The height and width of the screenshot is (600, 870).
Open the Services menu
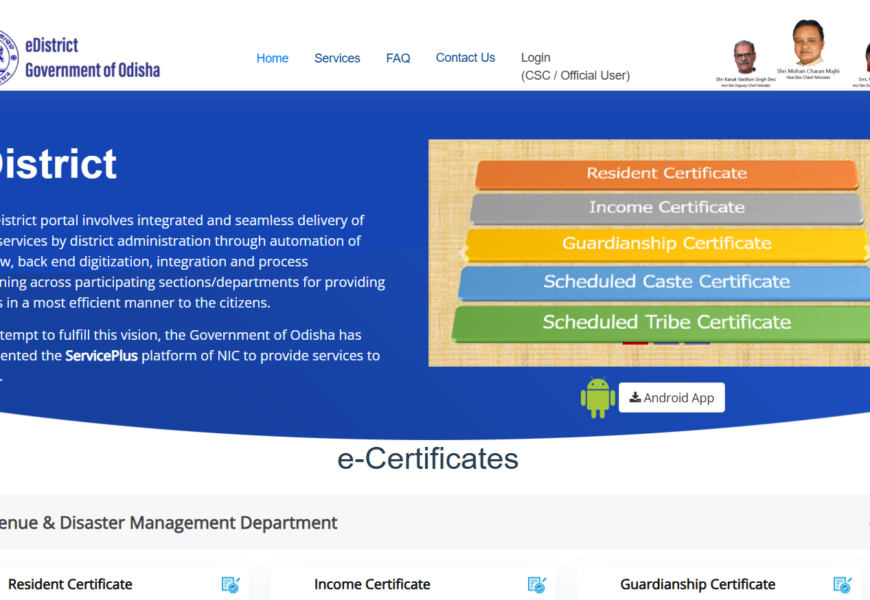click(337, 58)
